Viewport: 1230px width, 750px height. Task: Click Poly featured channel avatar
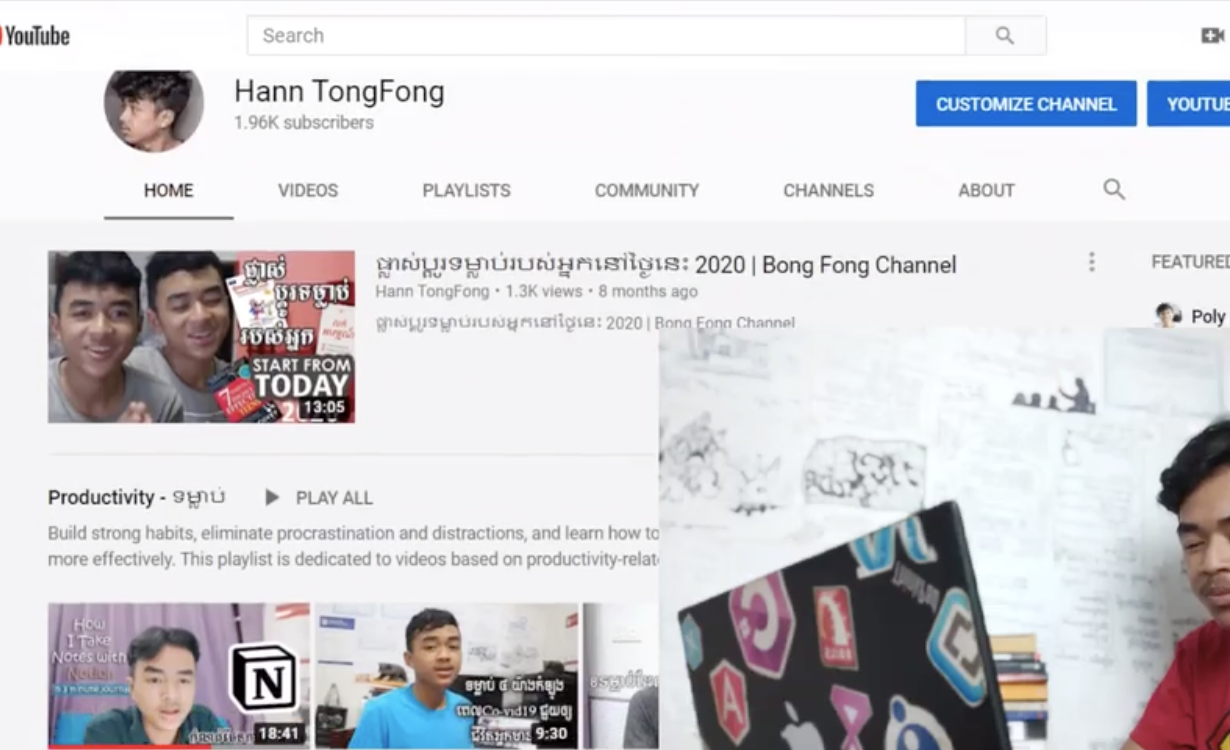(1168, 316)
